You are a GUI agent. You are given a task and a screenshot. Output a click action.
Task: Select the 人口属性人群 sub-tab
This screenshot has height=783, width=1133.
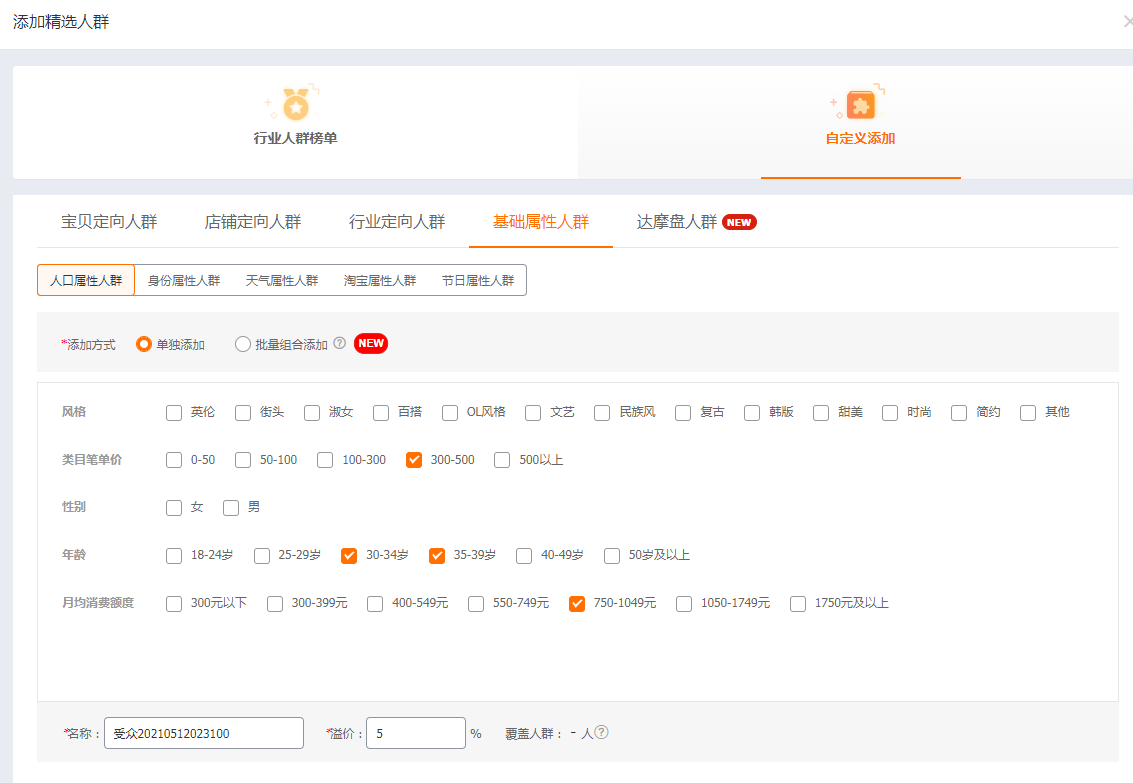[x=86, y=280]
